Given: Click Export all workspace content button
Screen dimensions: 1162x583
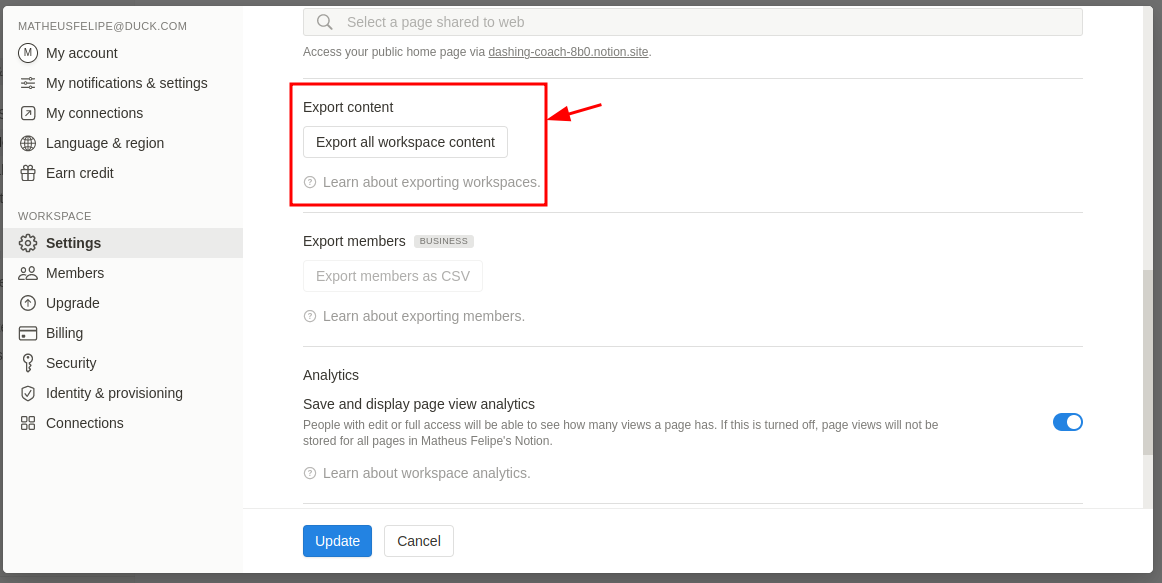Looking at the screenshot, I should click(x=405, y=141).
